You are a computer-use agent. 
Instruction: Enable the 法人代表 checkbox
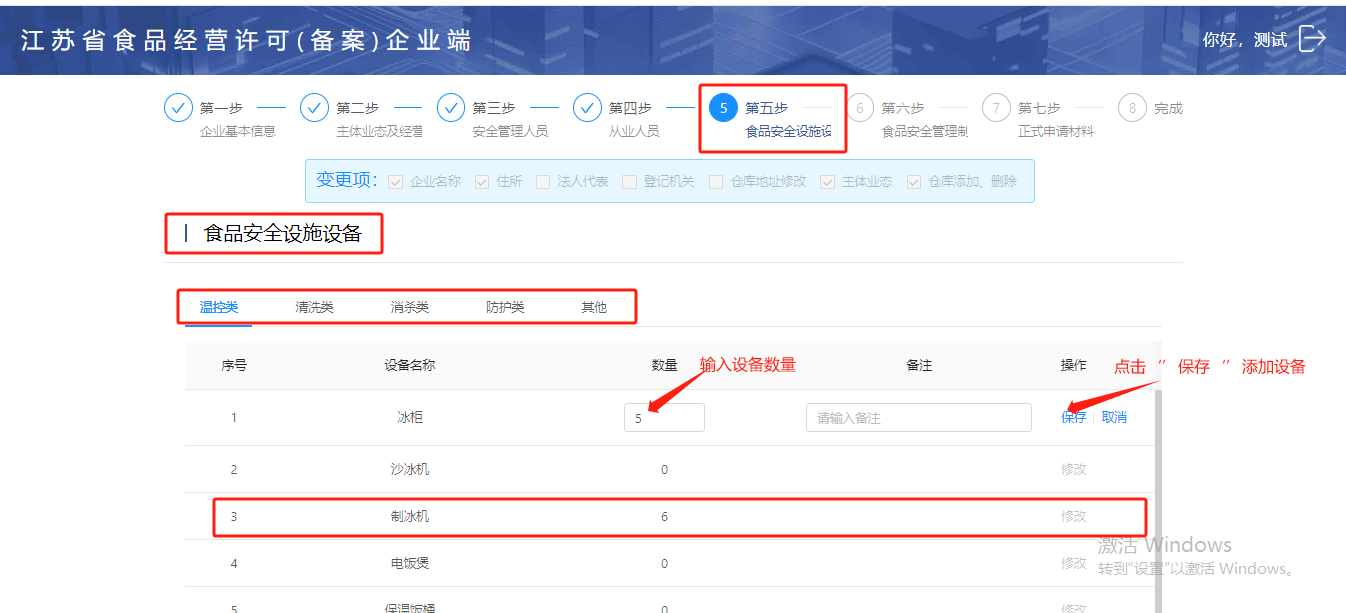[543, 182]
